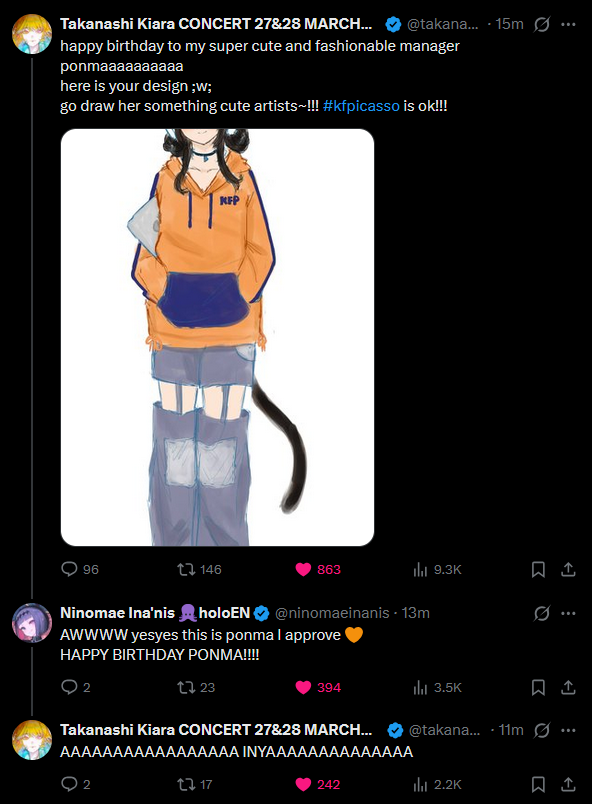This screenshot has width=592, height=804.
Task: Open the orange hoodie character drawing
Action: (217, 337)
